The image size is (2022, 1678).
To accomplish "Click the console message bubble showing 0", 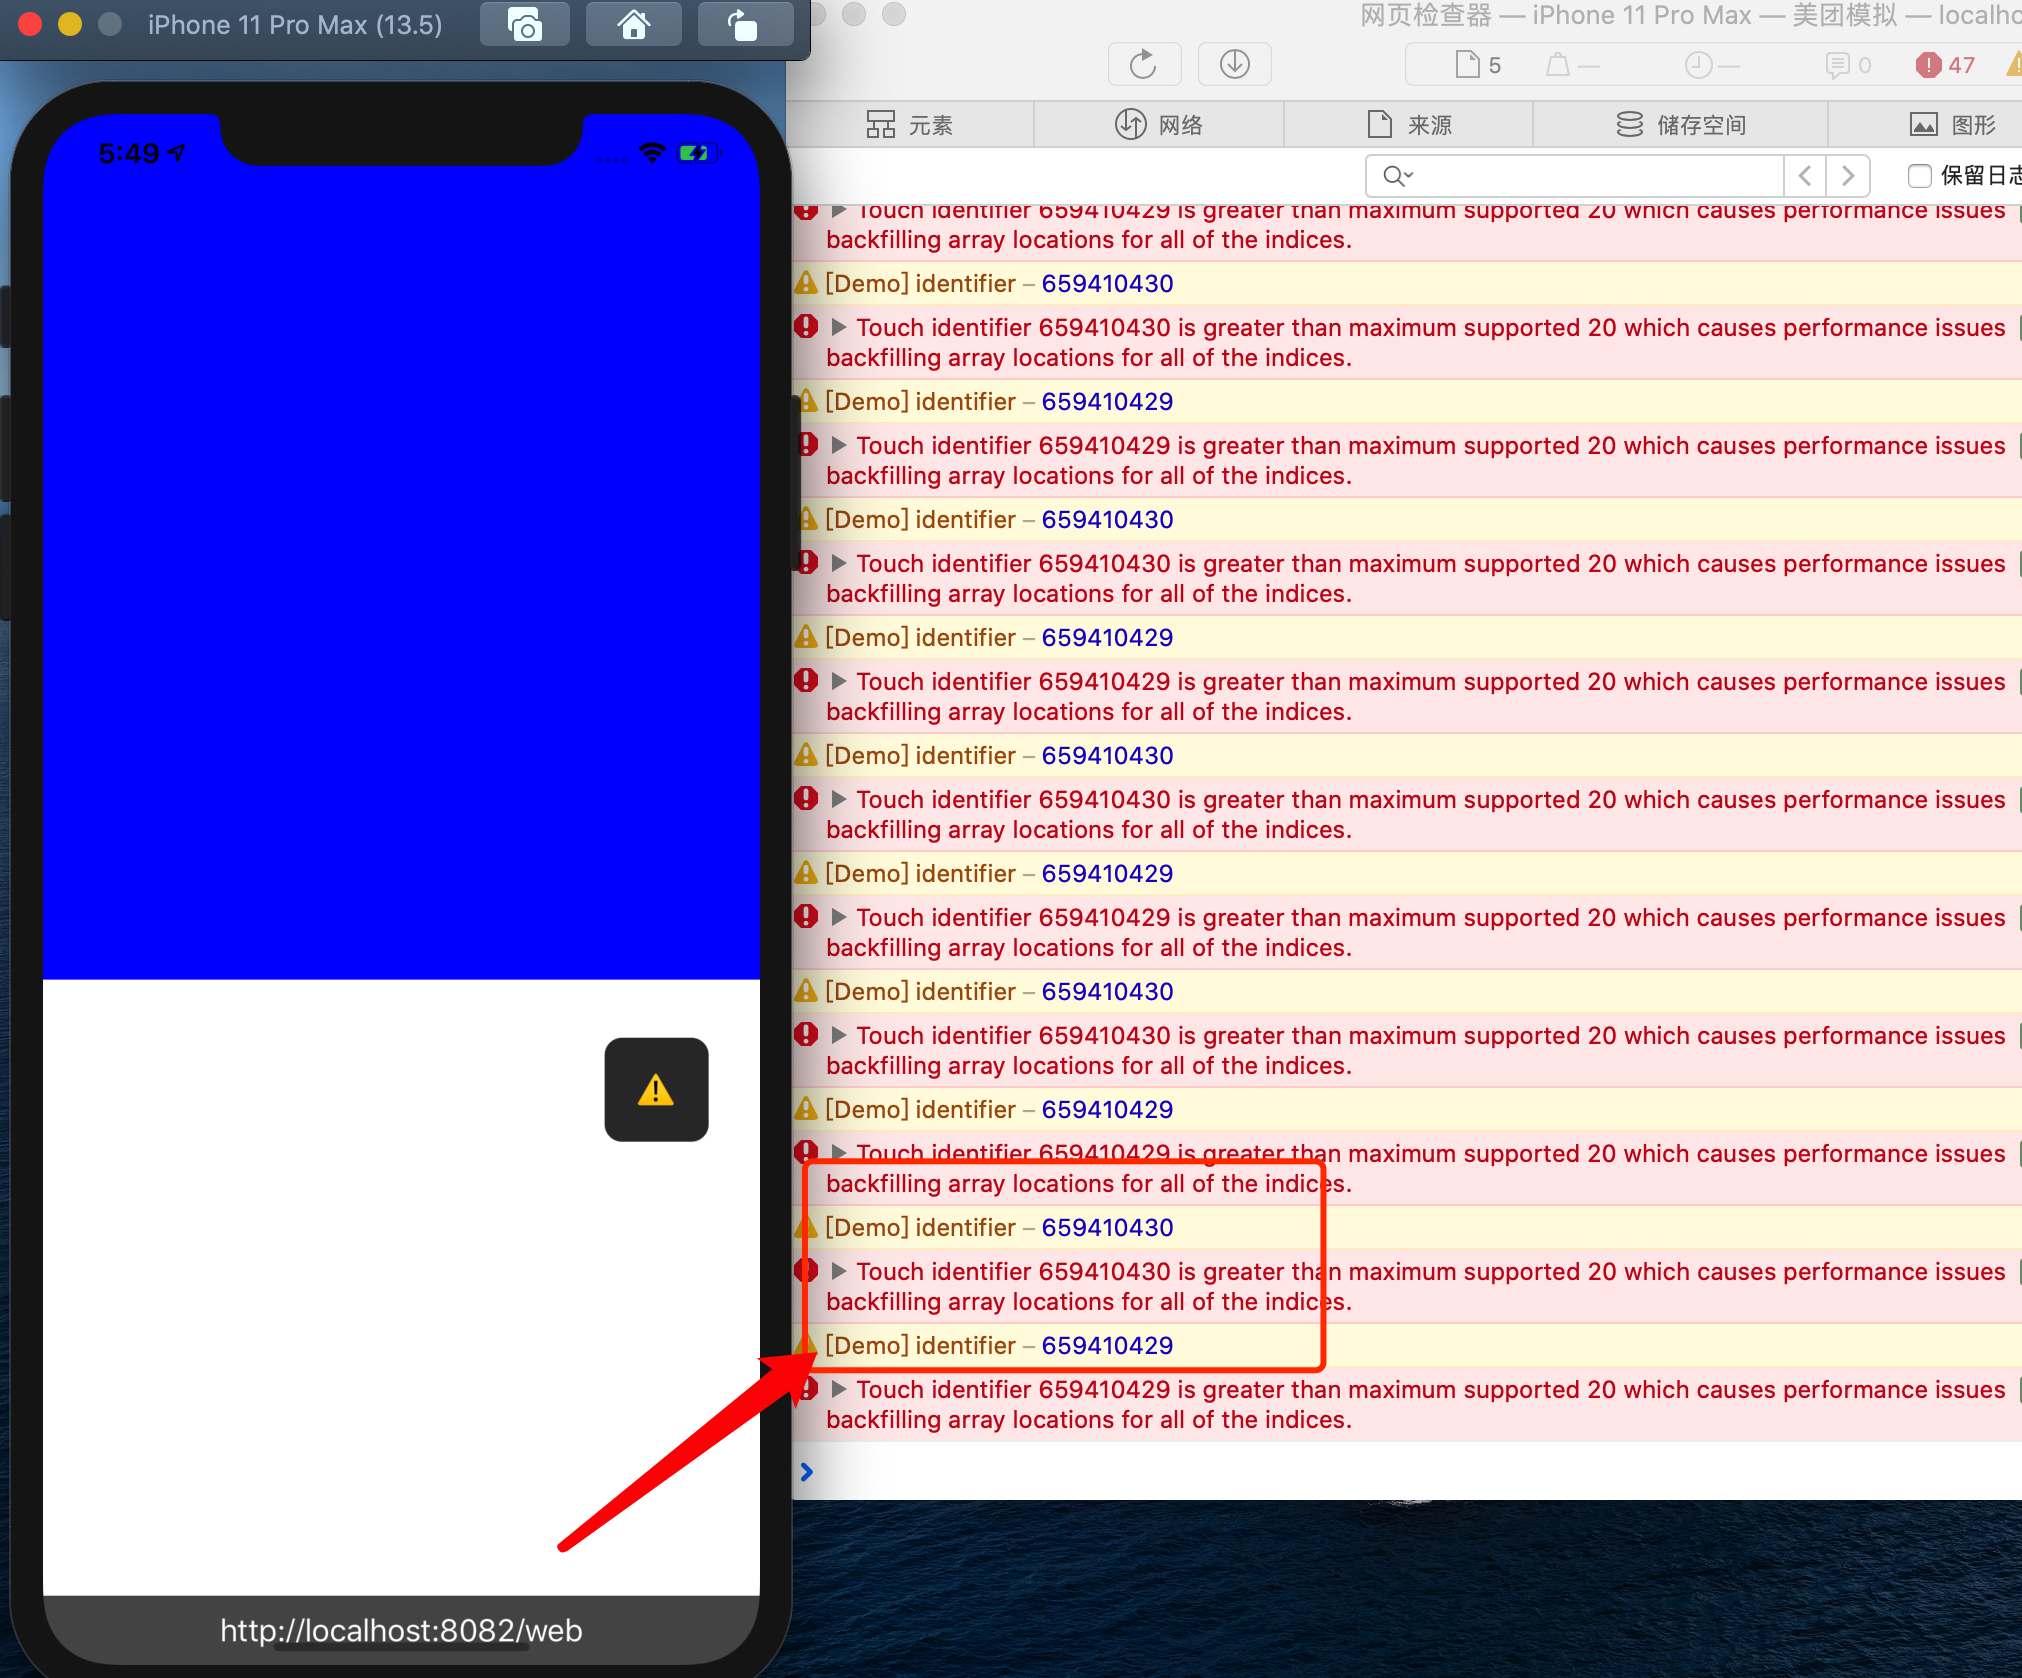I will coord(1847,64).
